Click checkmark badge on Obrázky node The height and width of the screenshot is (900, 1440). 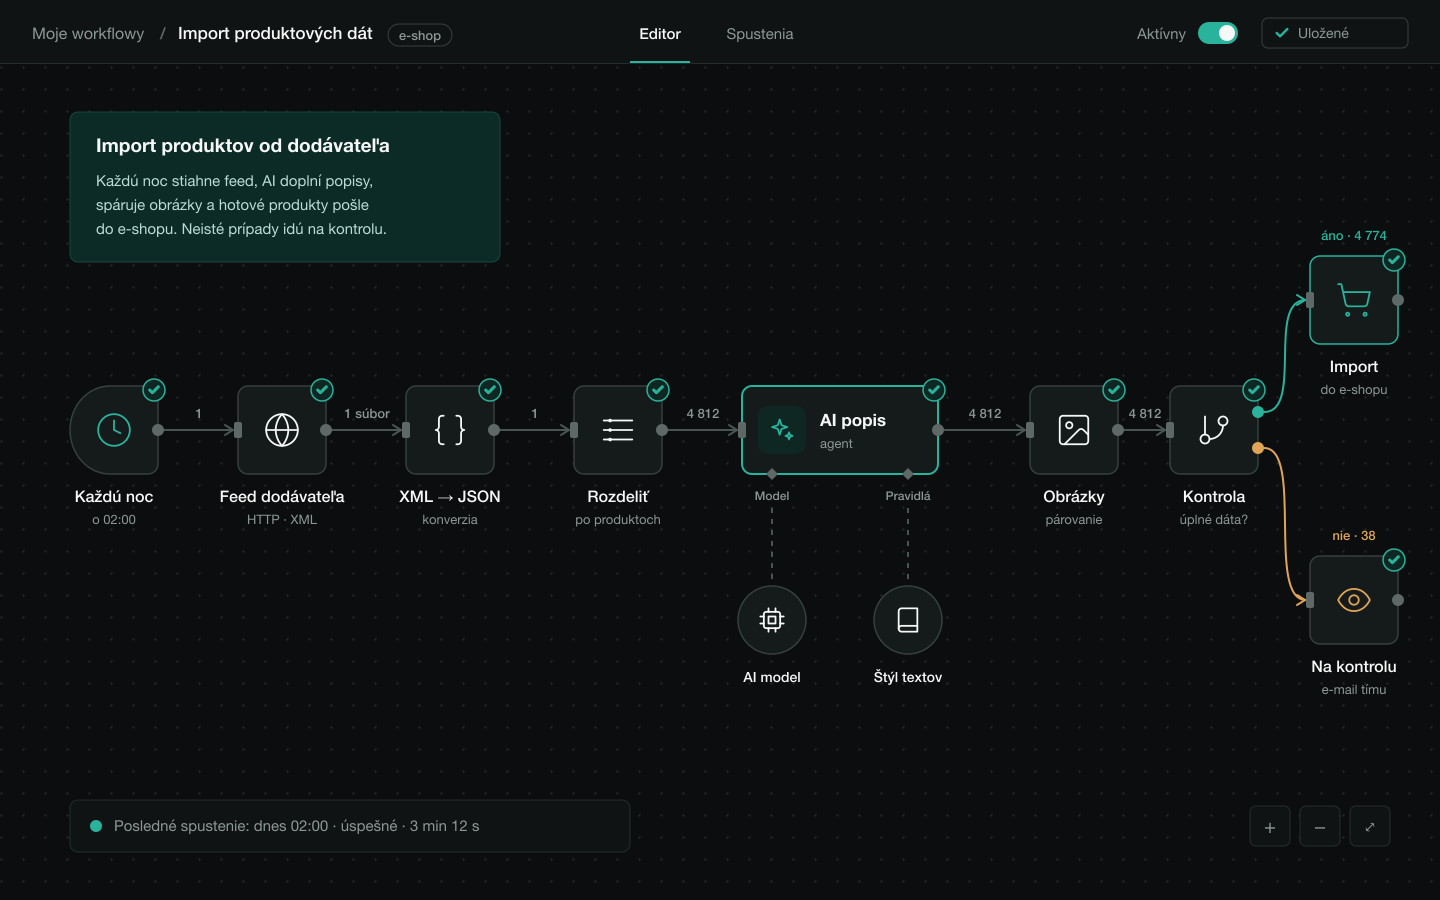click(x=1114, y=390)
